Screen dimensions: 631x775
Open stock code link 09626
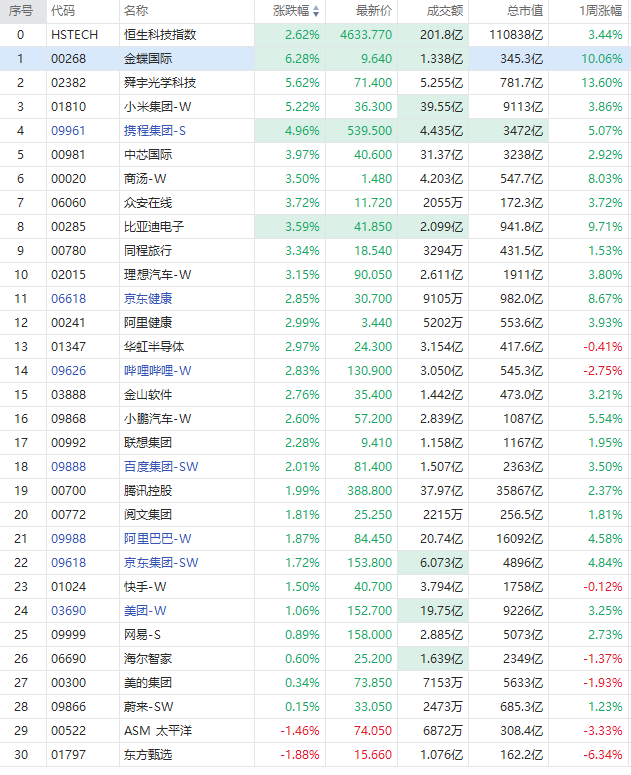[x=68, y=371]
